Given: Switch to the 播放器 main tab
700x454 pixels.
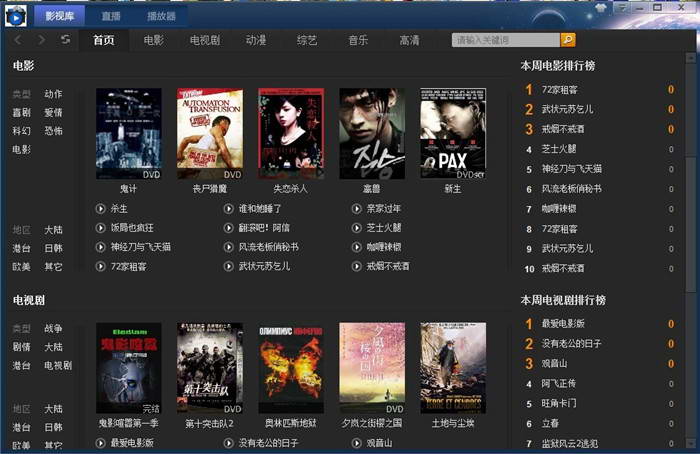Looking at the screenshot, I should 161,17.
